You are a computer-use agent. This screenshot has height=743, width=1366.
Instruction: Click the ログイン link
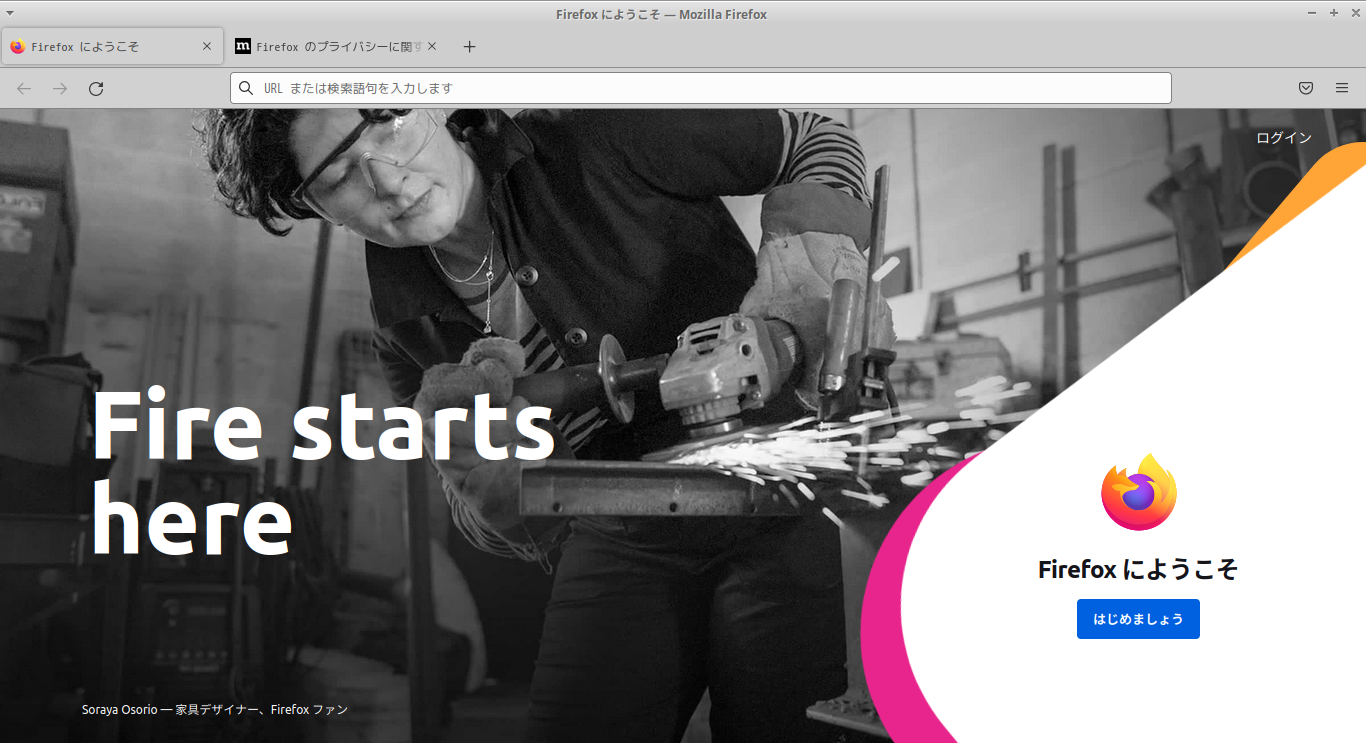[1284, 138]
